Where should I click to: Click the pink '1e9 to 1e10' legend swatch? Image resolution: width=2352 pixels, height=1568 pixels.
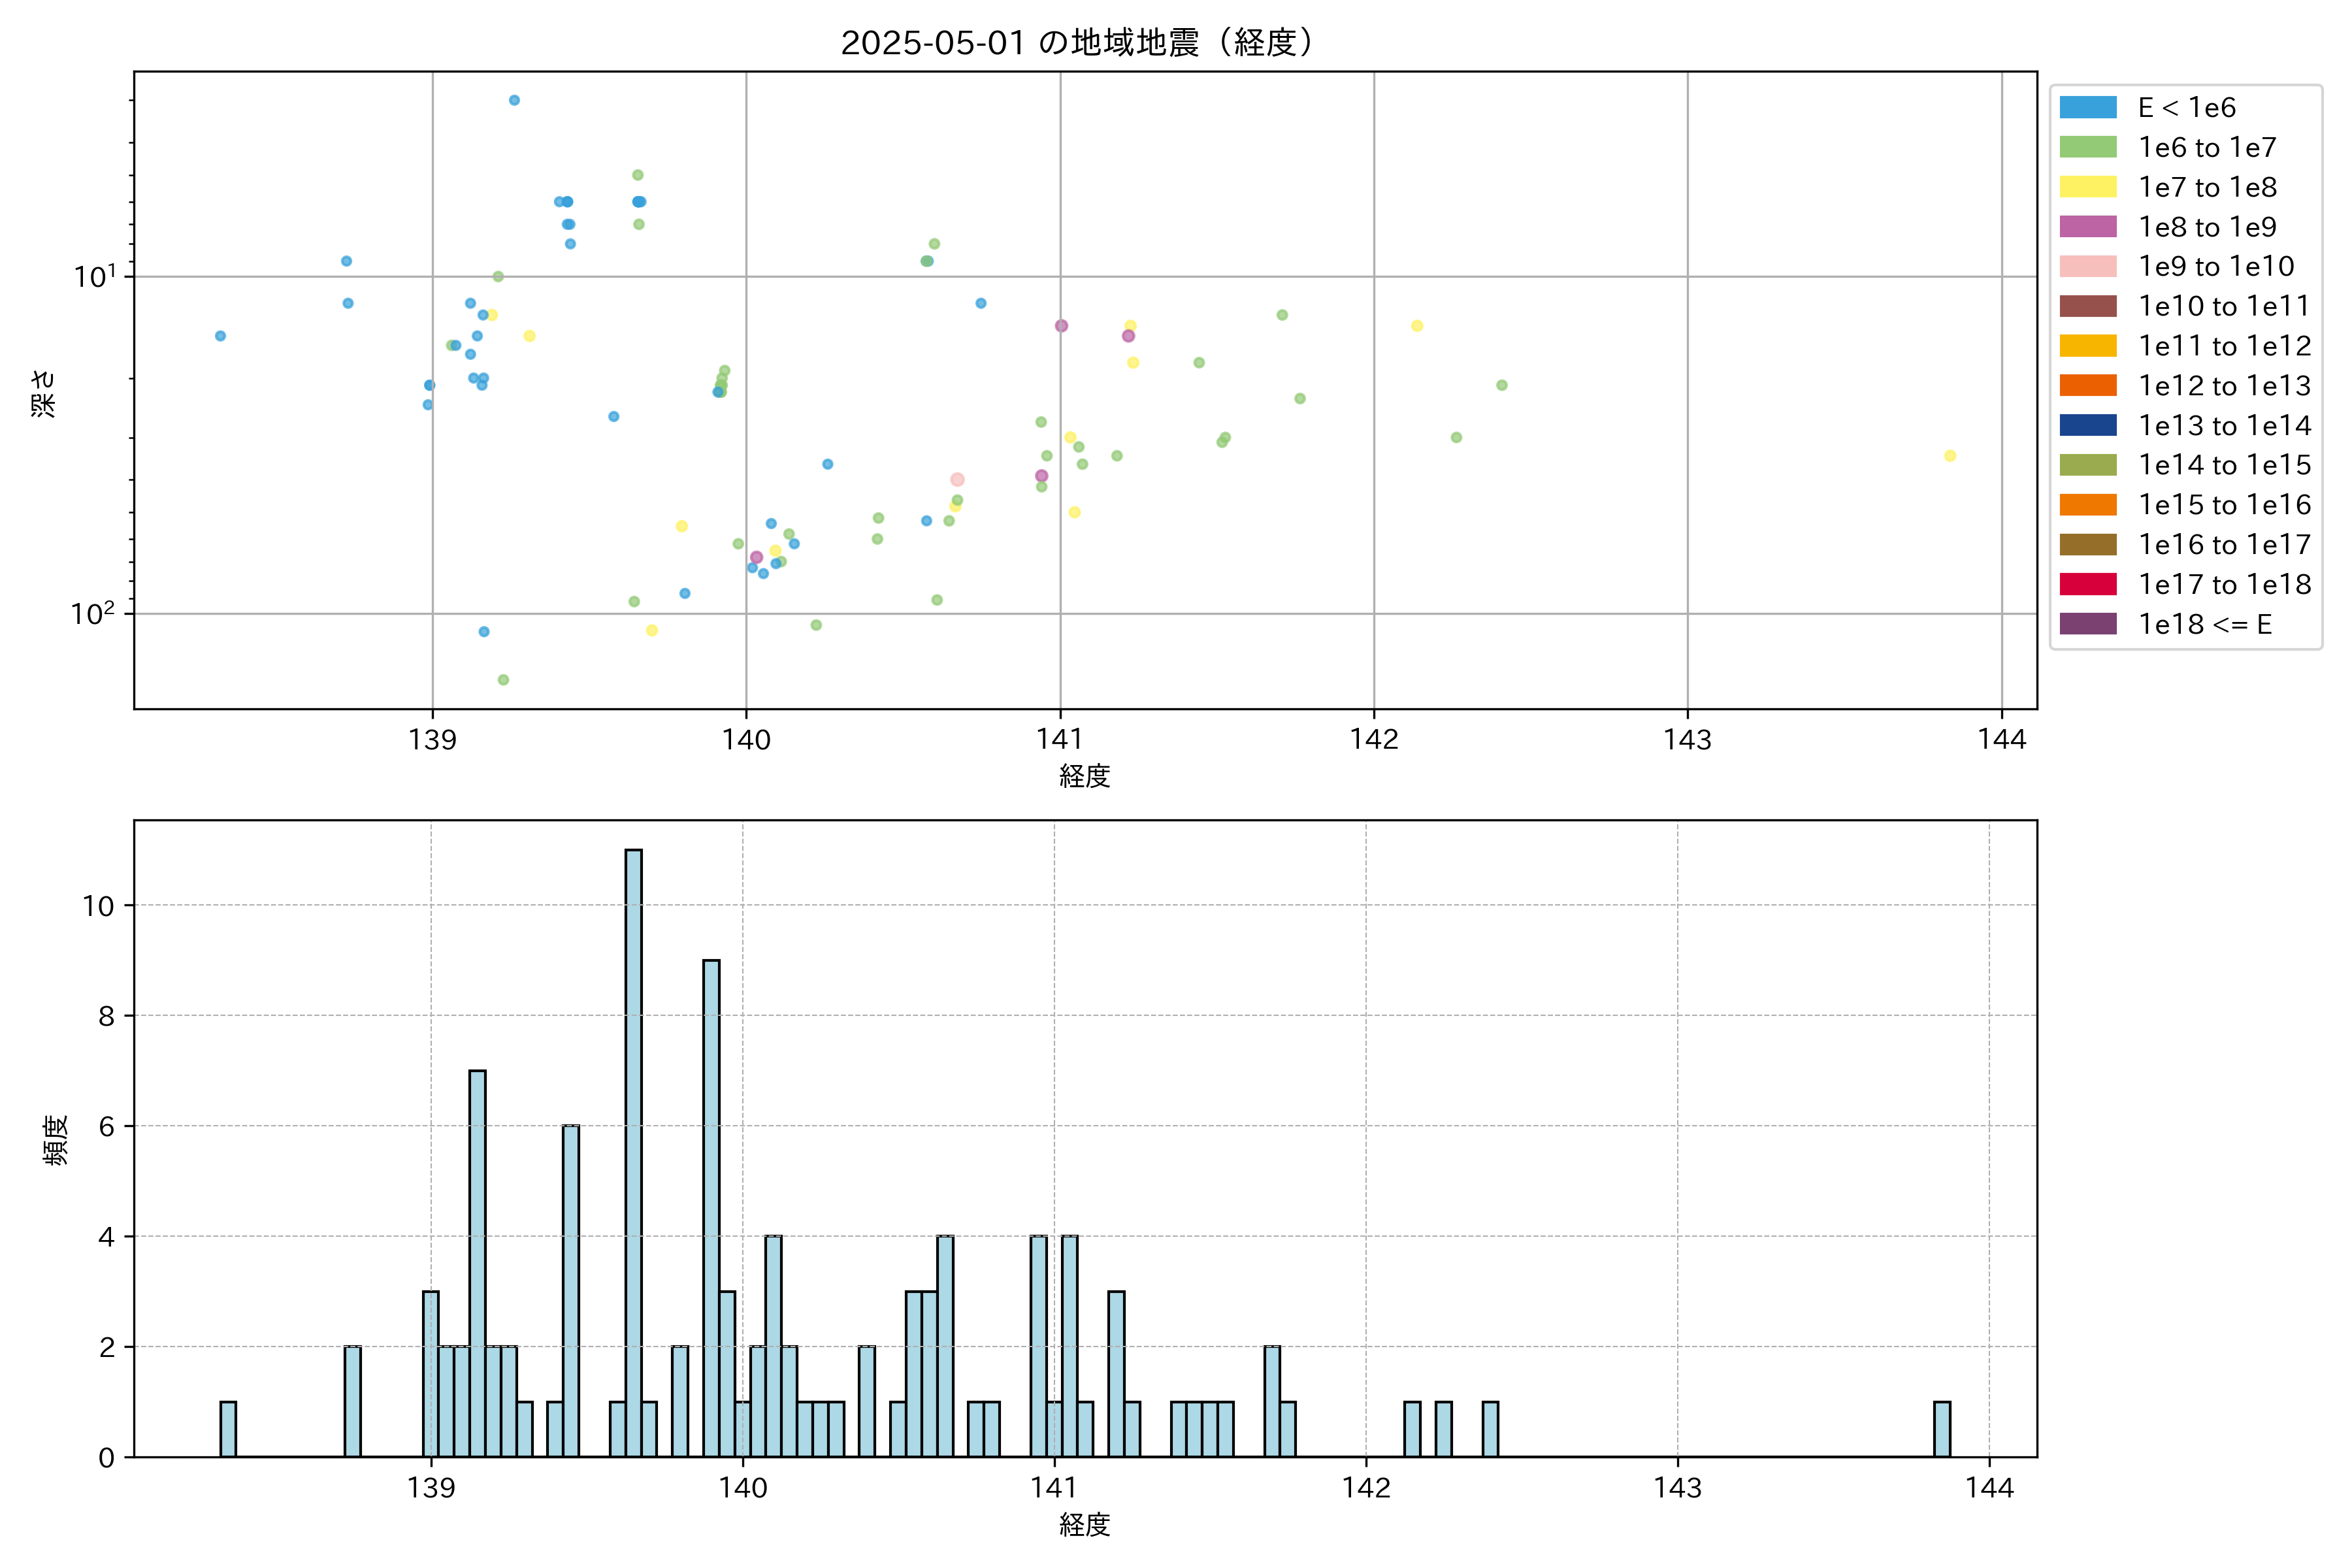pos(2088,267)
